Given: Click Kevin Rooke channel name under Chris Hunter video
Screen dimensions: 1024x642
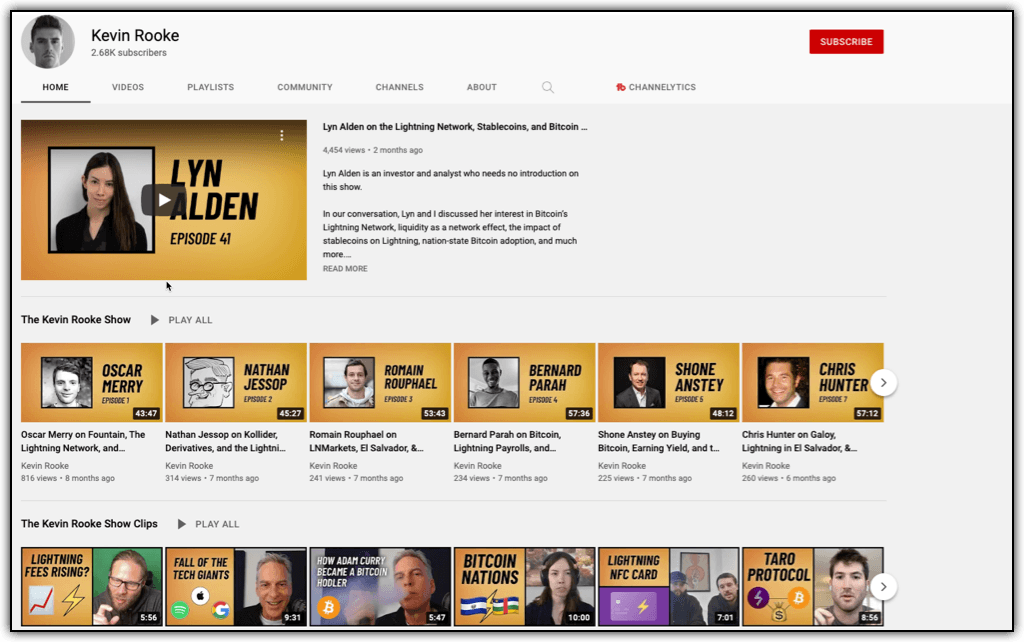Looking at the screenshot, I should tap(765, 466).
